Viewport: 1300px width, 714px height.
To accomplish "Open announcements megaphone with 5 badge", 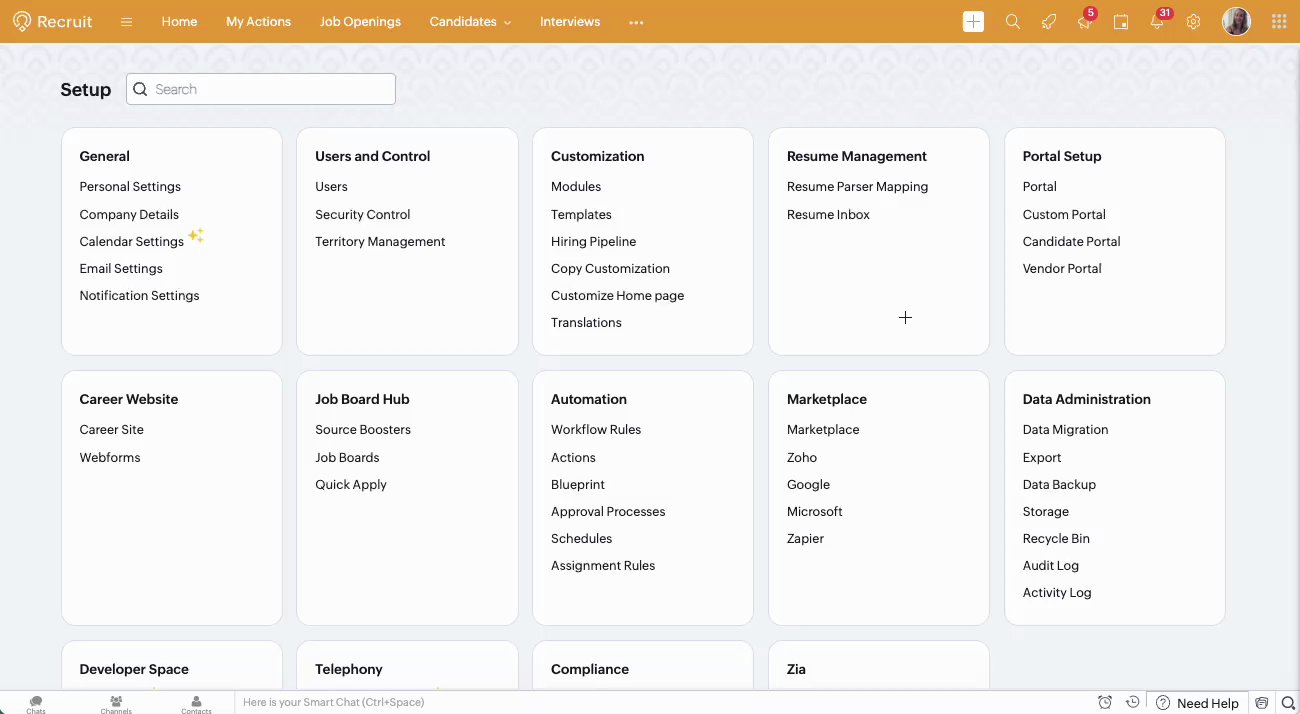I will pyautogui.click(x=1085, y=21).
